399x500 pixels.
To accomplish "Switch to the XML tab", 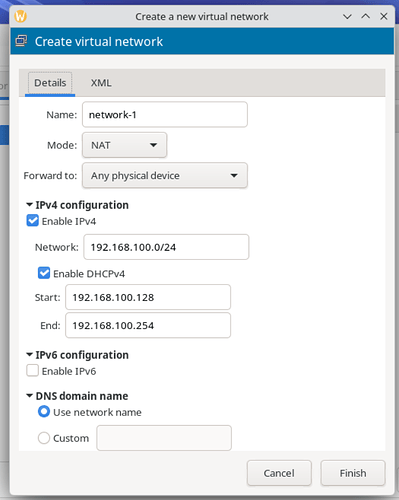I will click(x=101, y=83).
